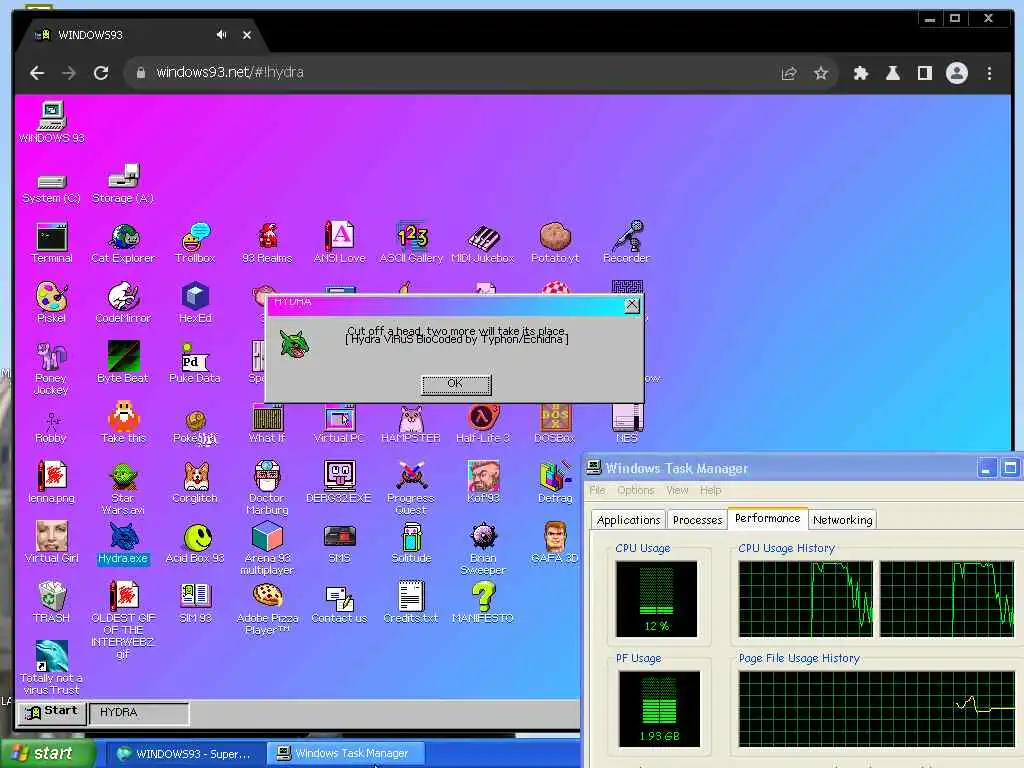The height and width of the screenshot is (768, 1024).
Task: Open the System (C) drive icon
Action: [52, 188]
